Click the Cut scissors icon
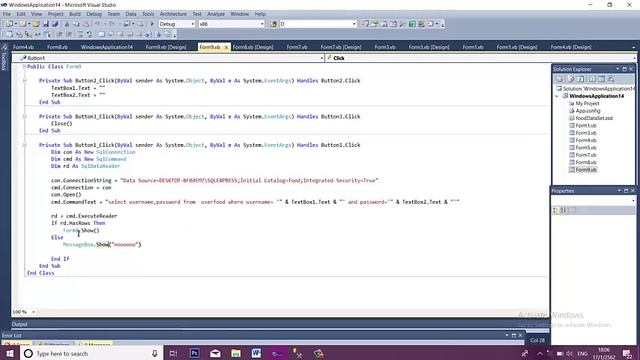The image size is (640, 360). (67, 24)
